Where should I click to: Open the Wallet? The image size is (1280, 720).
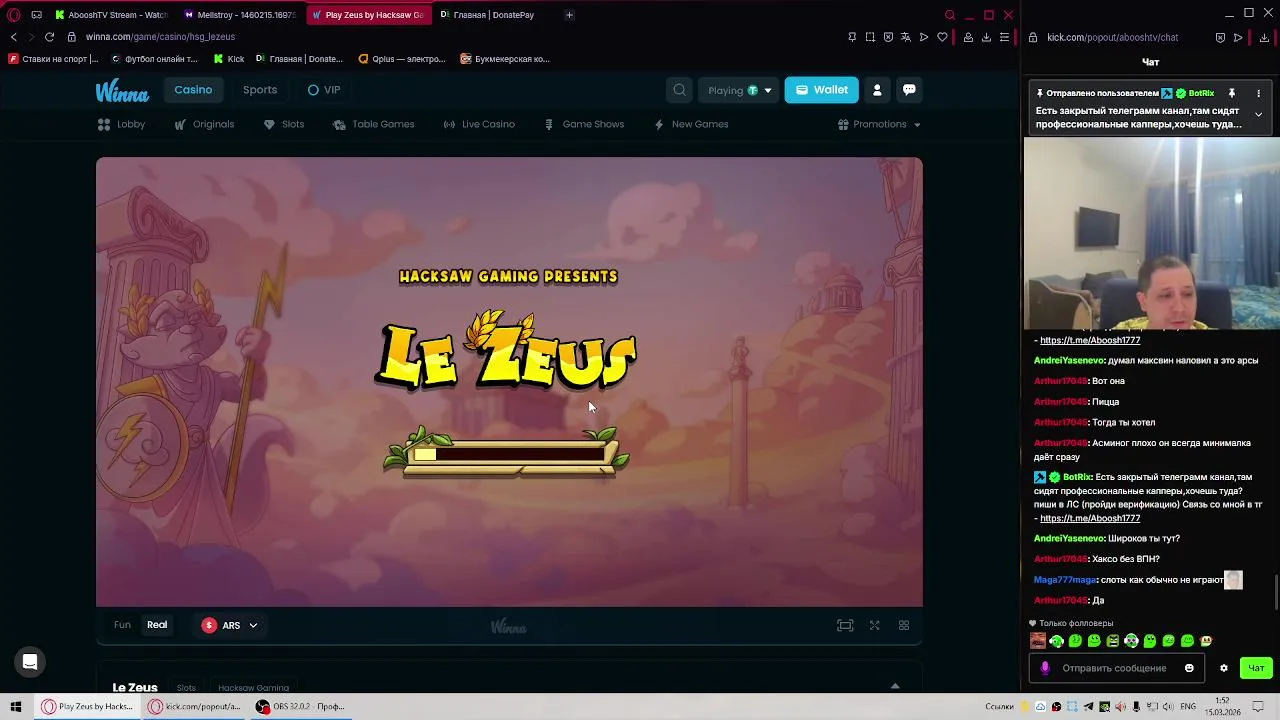pyautogui.click(x=821, y=90)
